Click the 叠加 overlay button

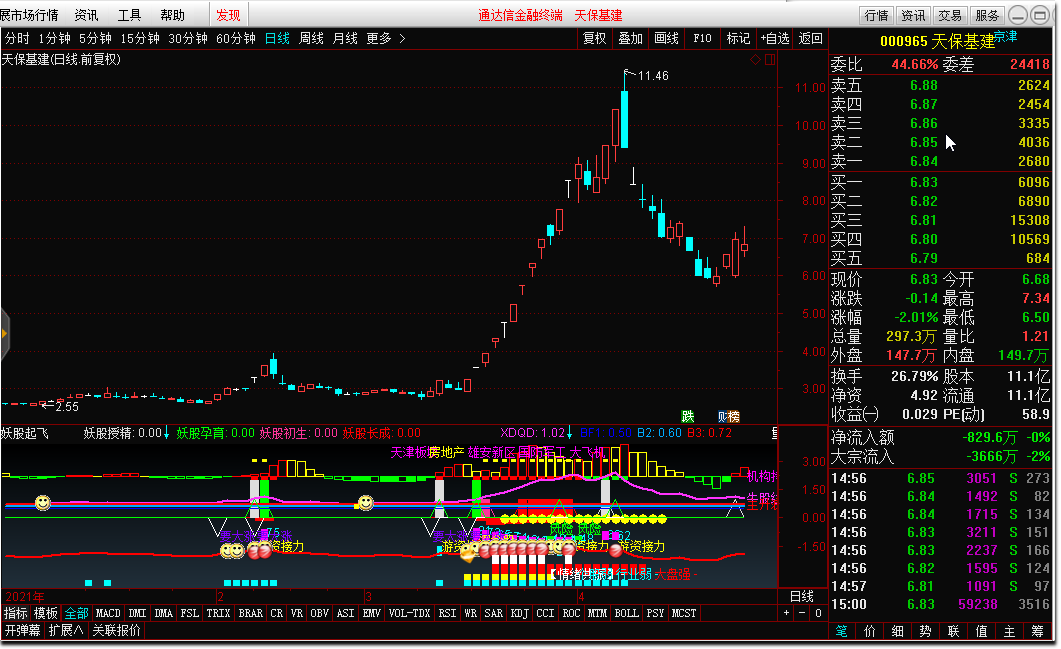631,39
